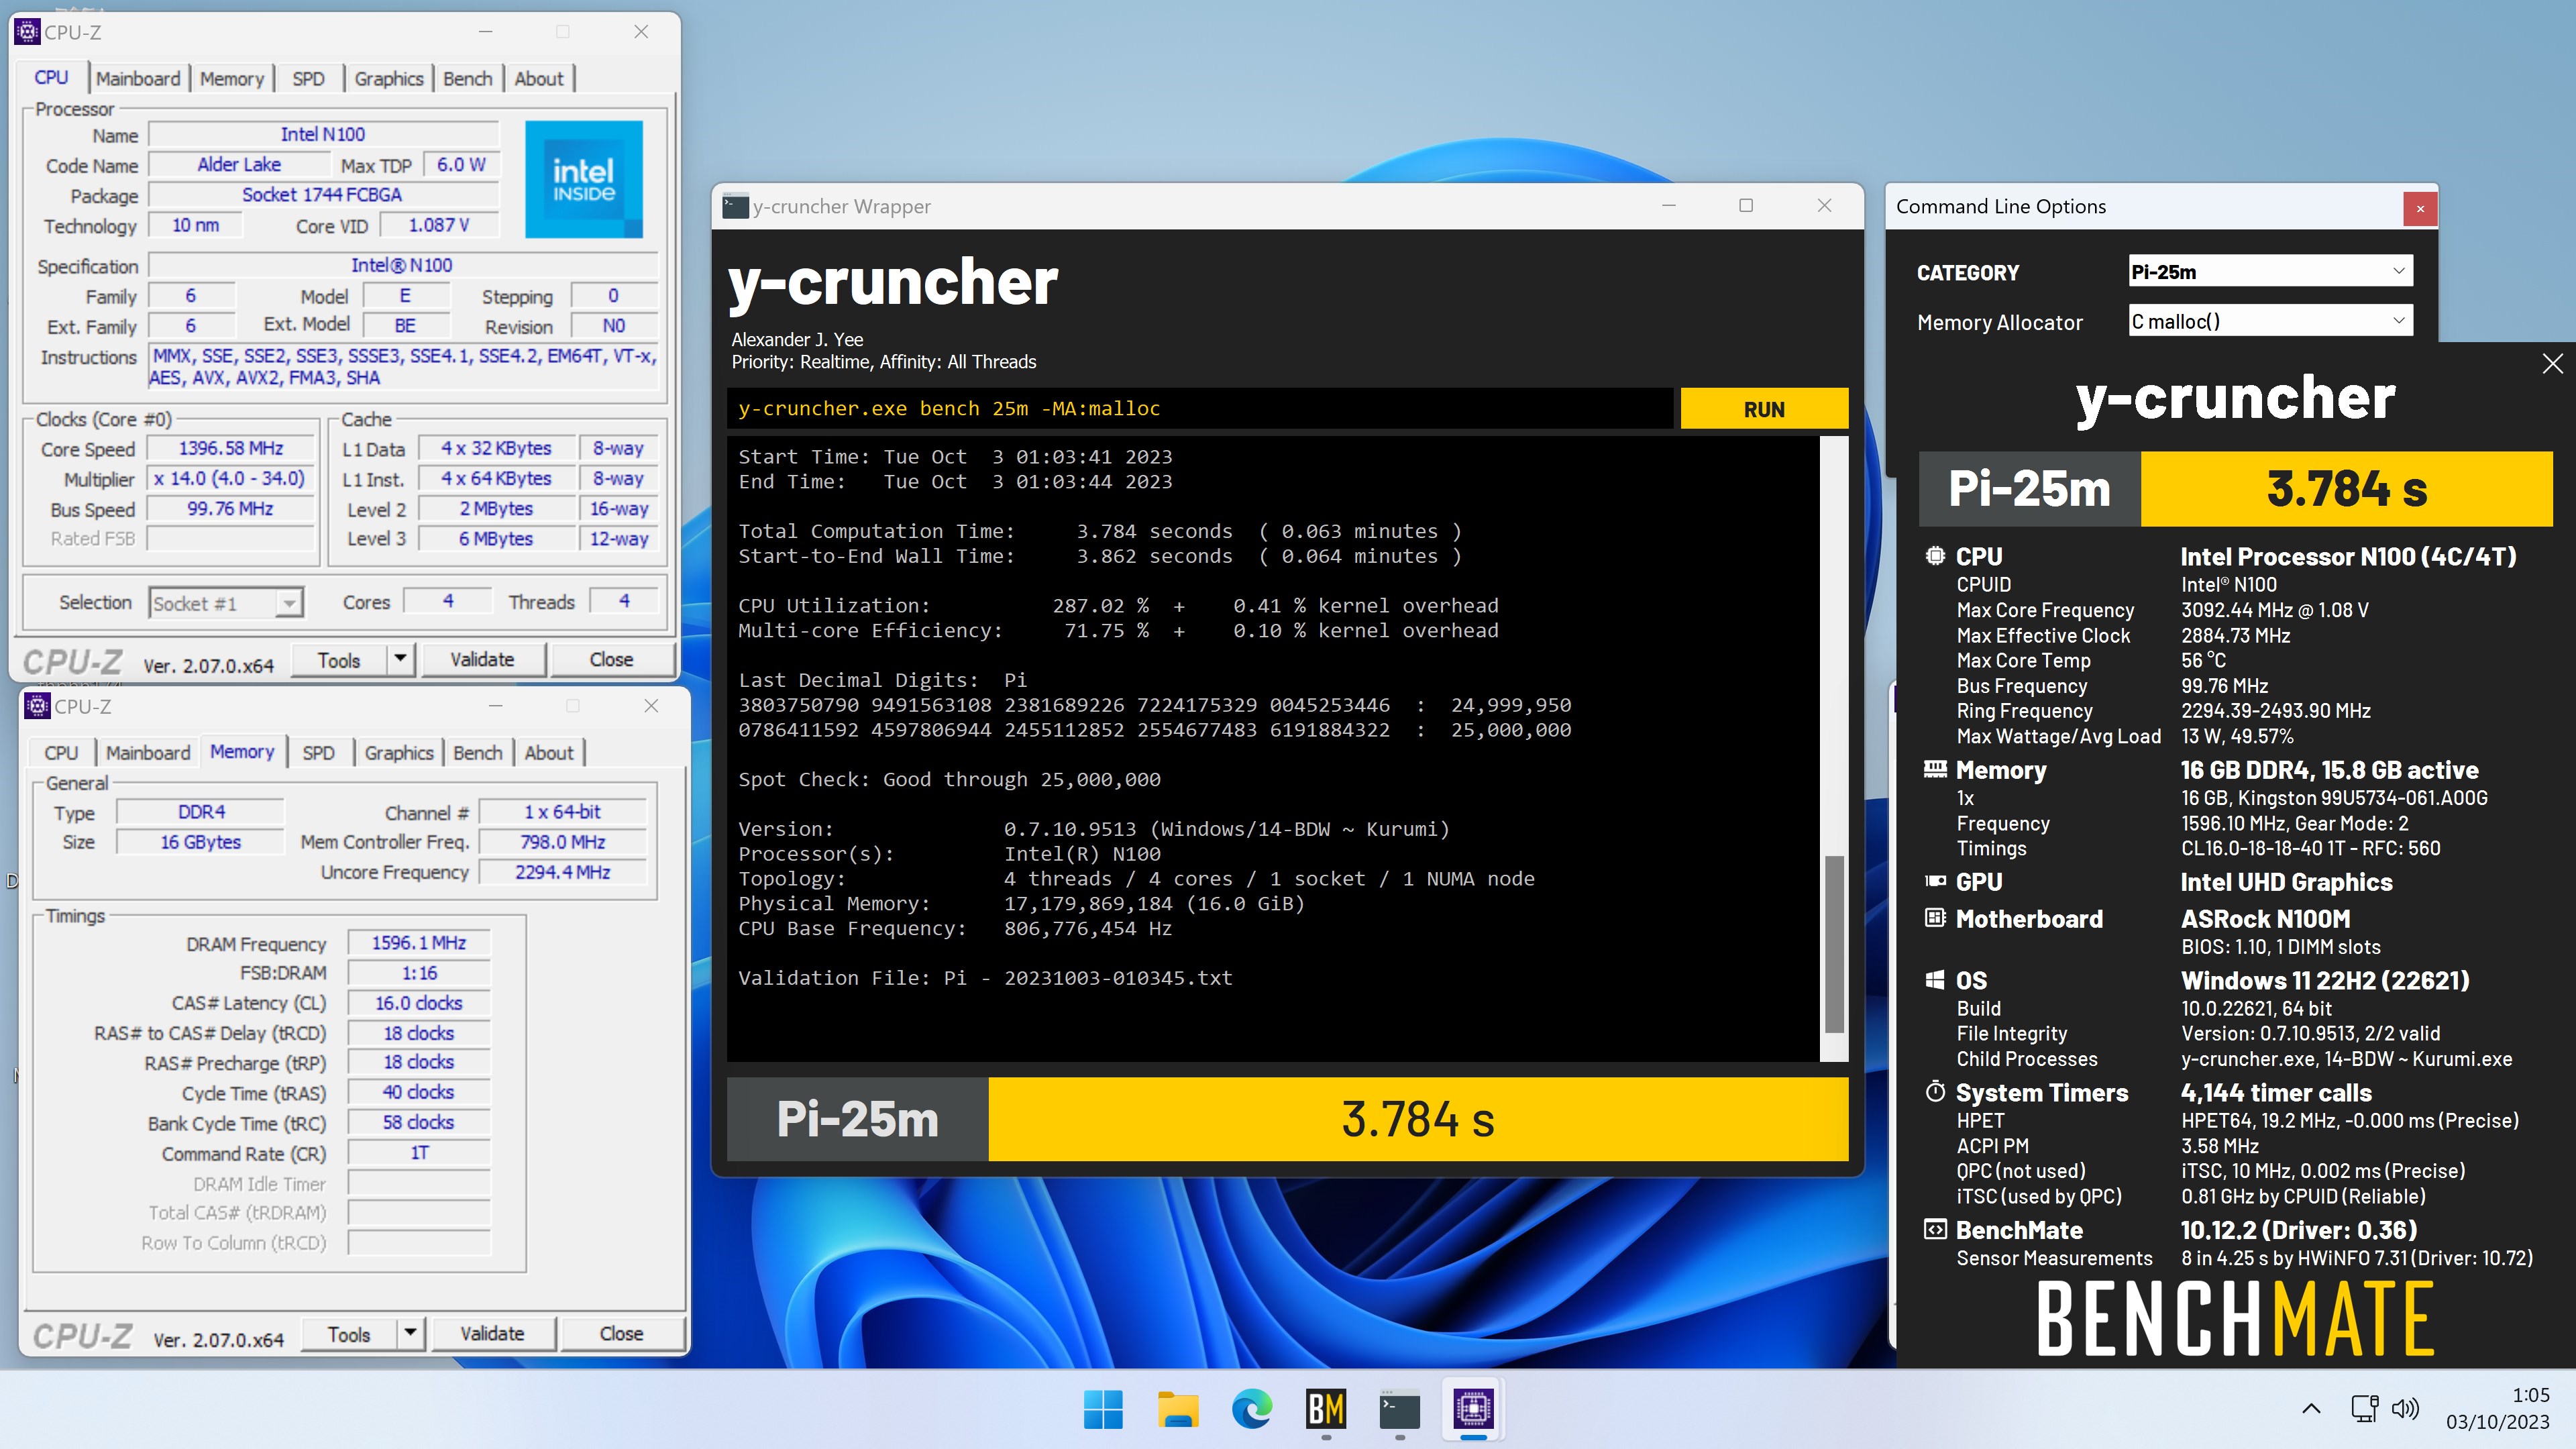
Task: Expand Tools dropdown arrow in lower CPU-Z
Action: point(410,1333)
